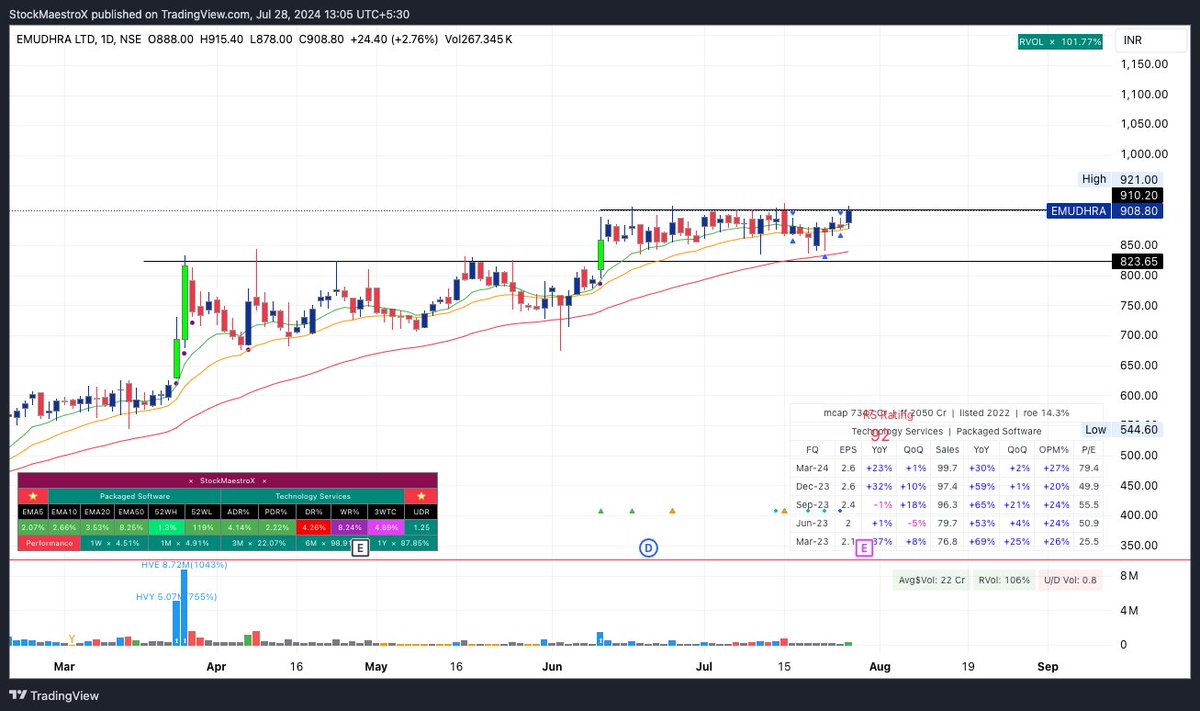Click the 1W × 4.51% performance cell
The image size is (1200, 711).
click(115, 543)
